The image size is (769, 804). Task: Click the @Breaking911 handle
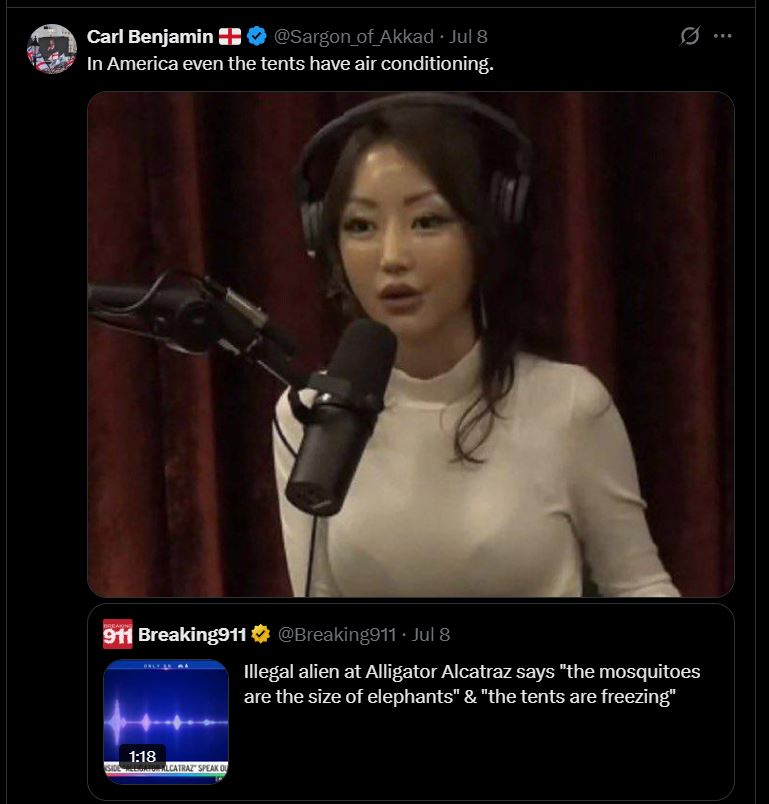click(337, 634)
